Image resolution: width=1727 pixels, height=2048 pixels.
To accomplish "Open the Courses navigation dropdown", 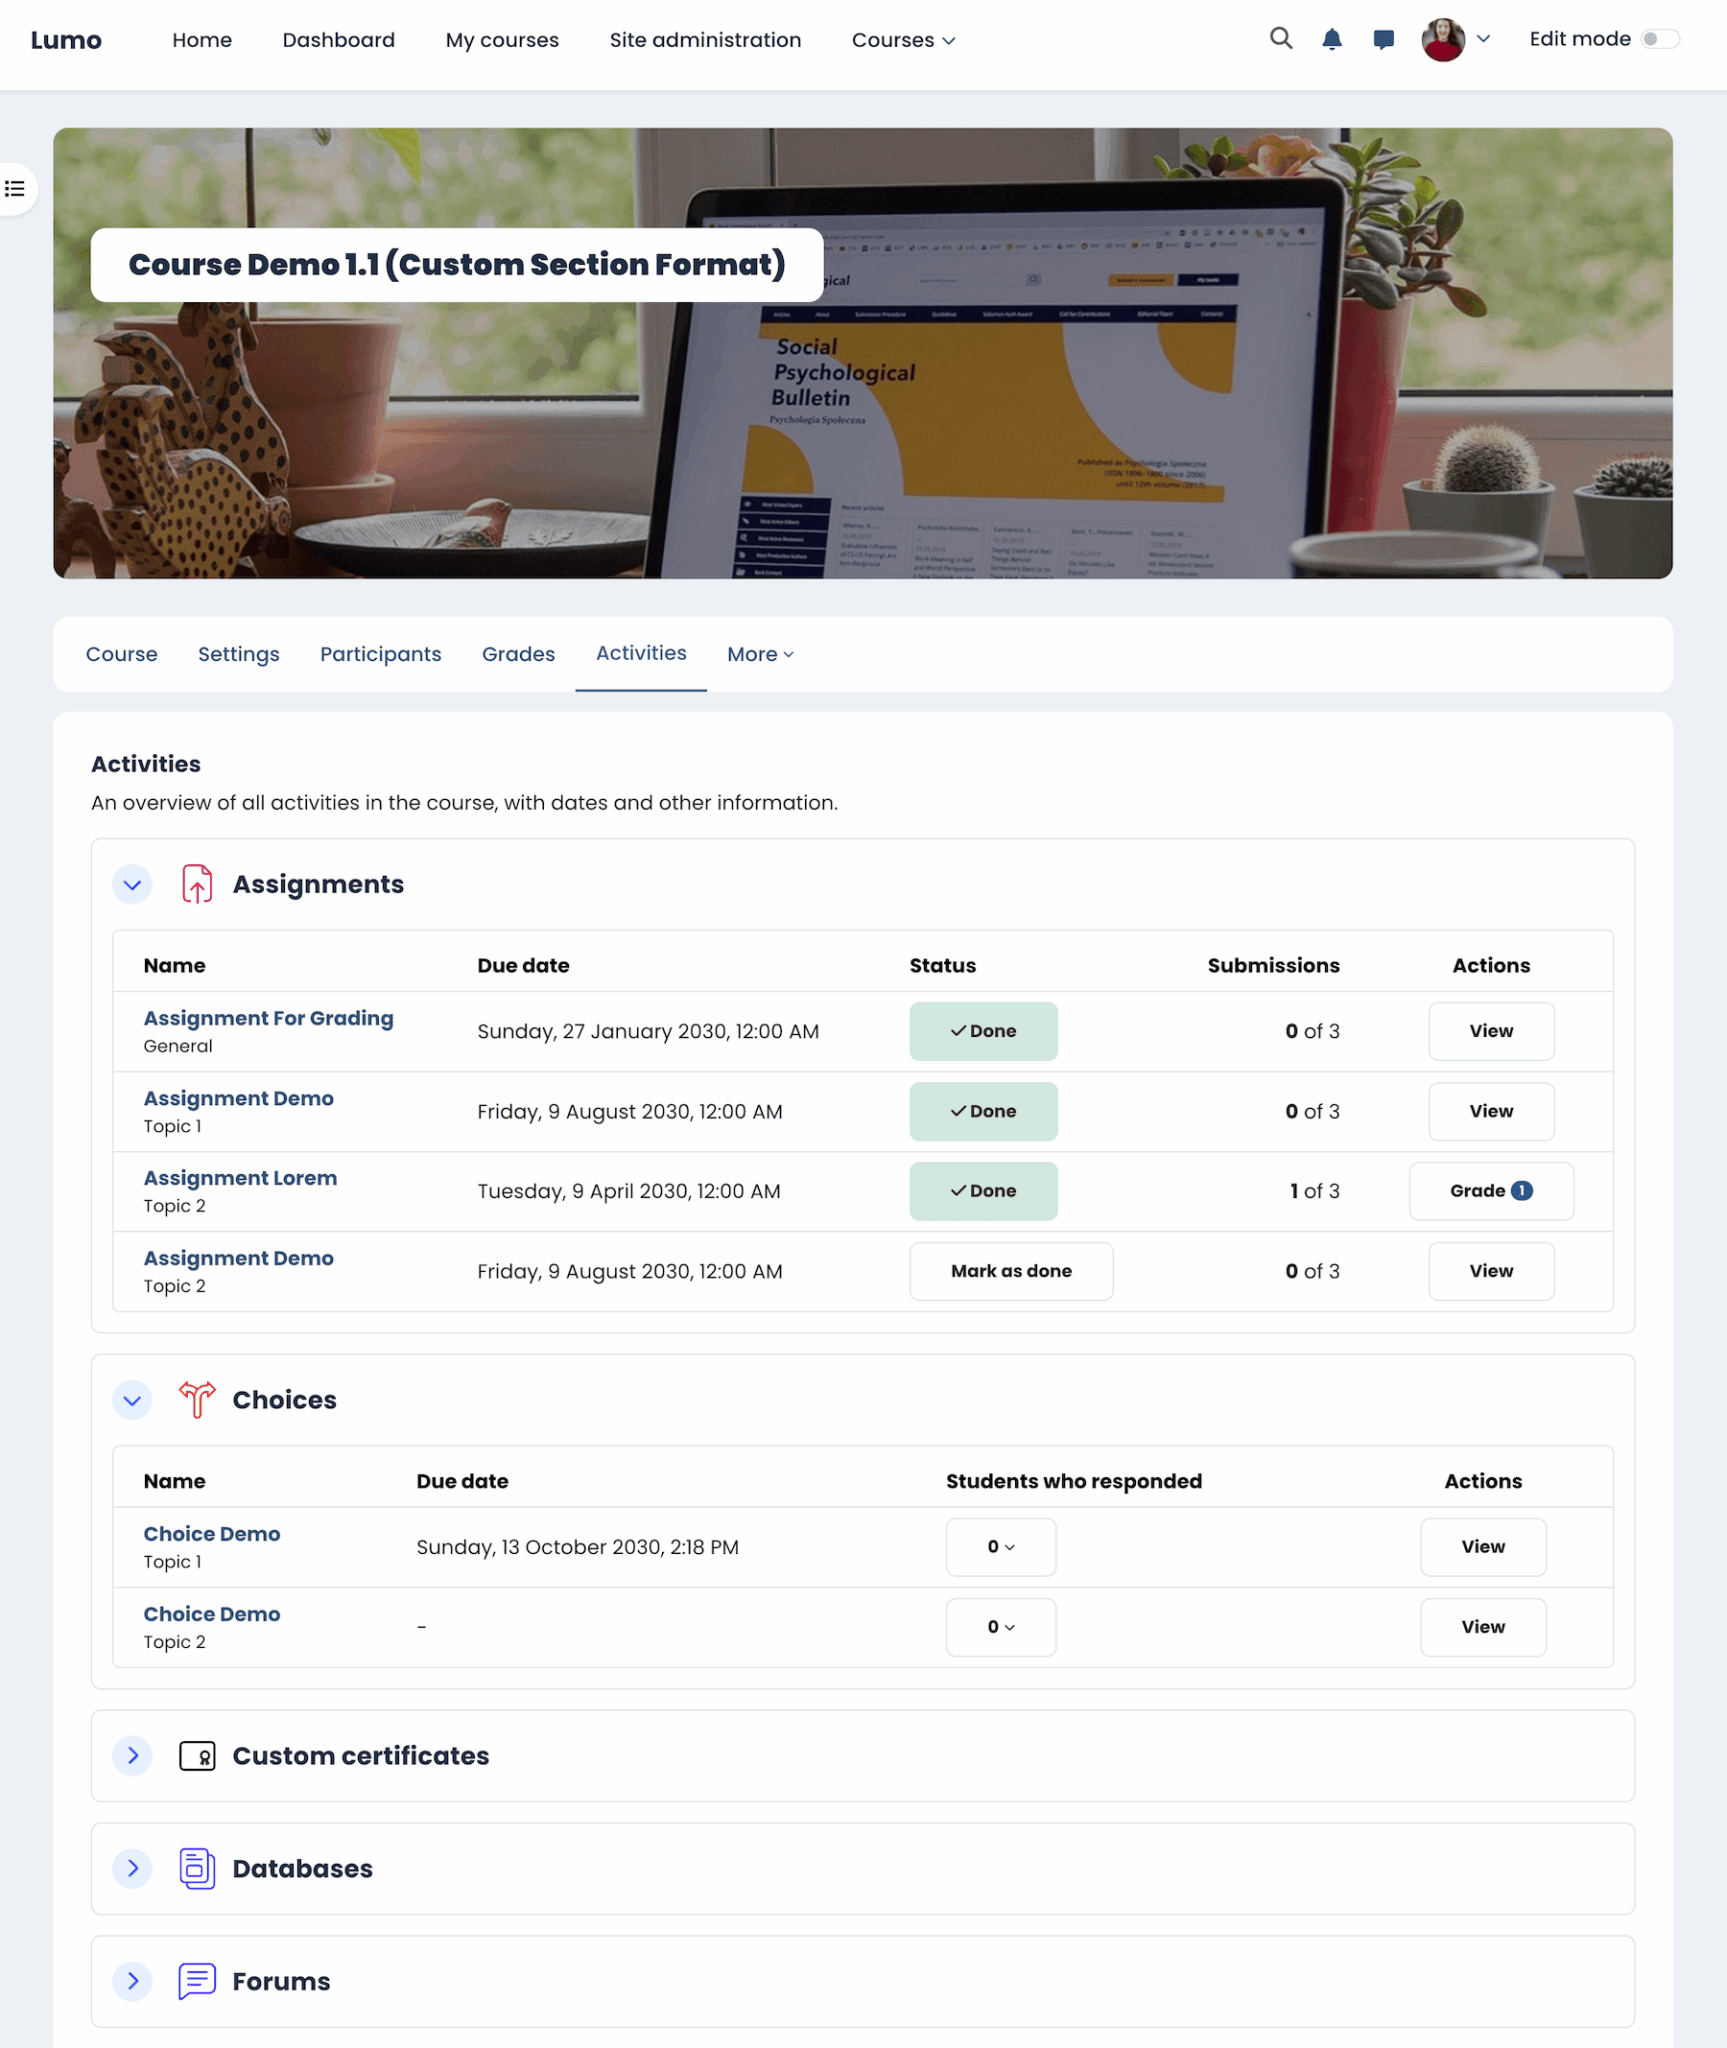I will (902, 40).
